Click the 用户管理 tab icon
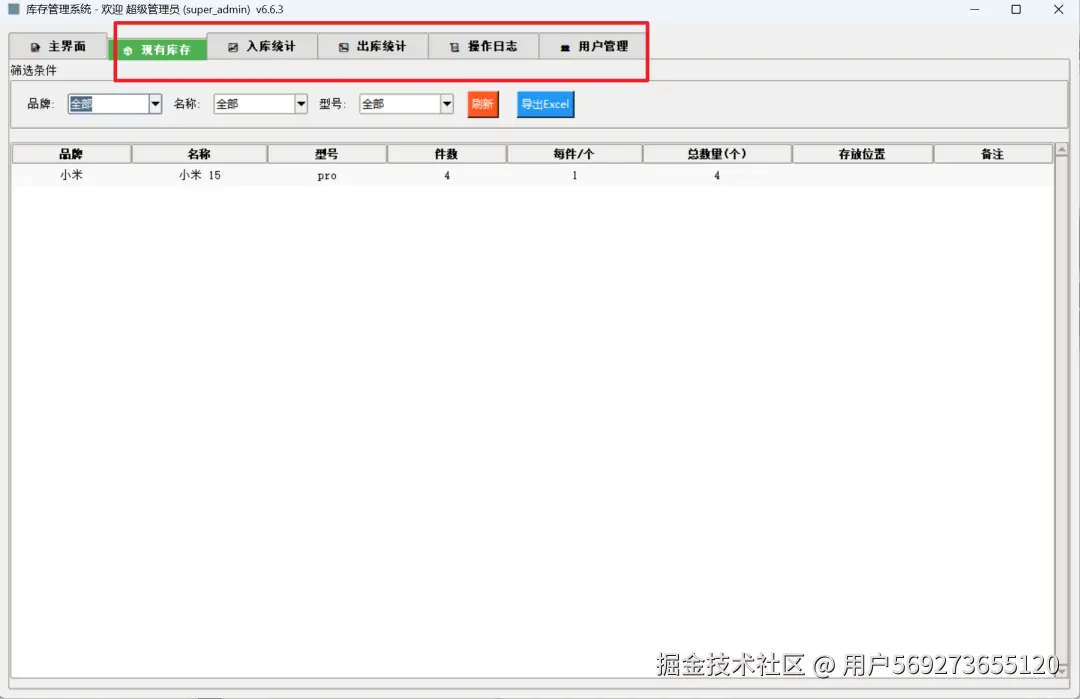 [x=565, y=48]
